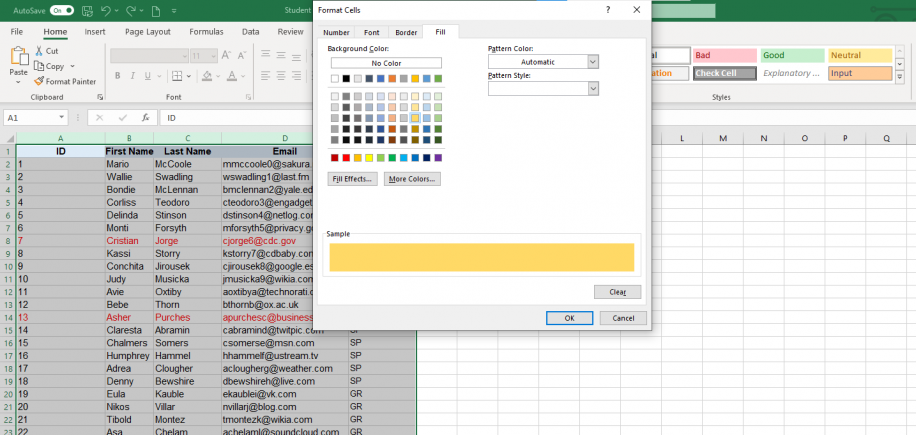Open the Pattern Style dropdown

tap(593, 88)
